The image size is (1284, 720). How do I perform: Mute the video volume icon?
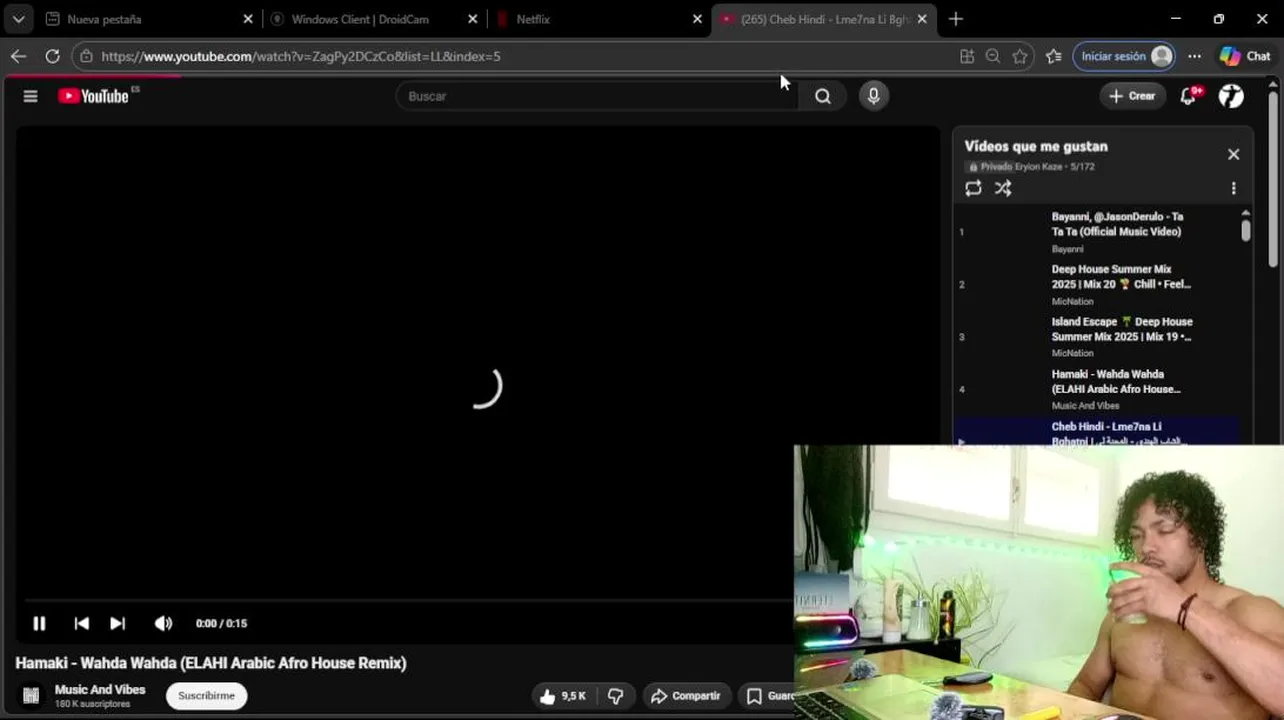[163, 623]
